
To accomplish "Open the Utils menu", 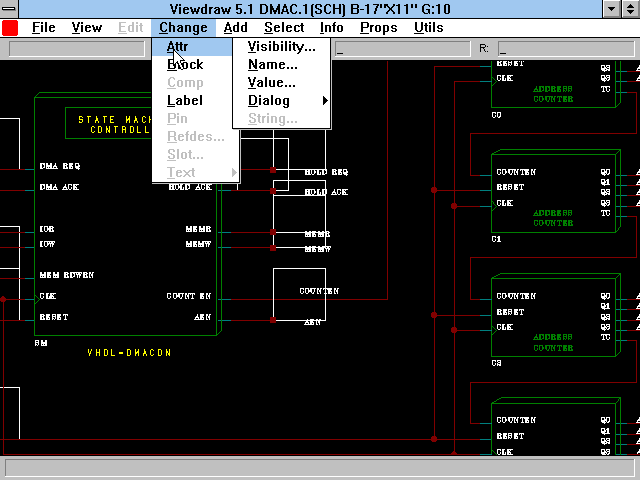I will [x=429, y=28].
